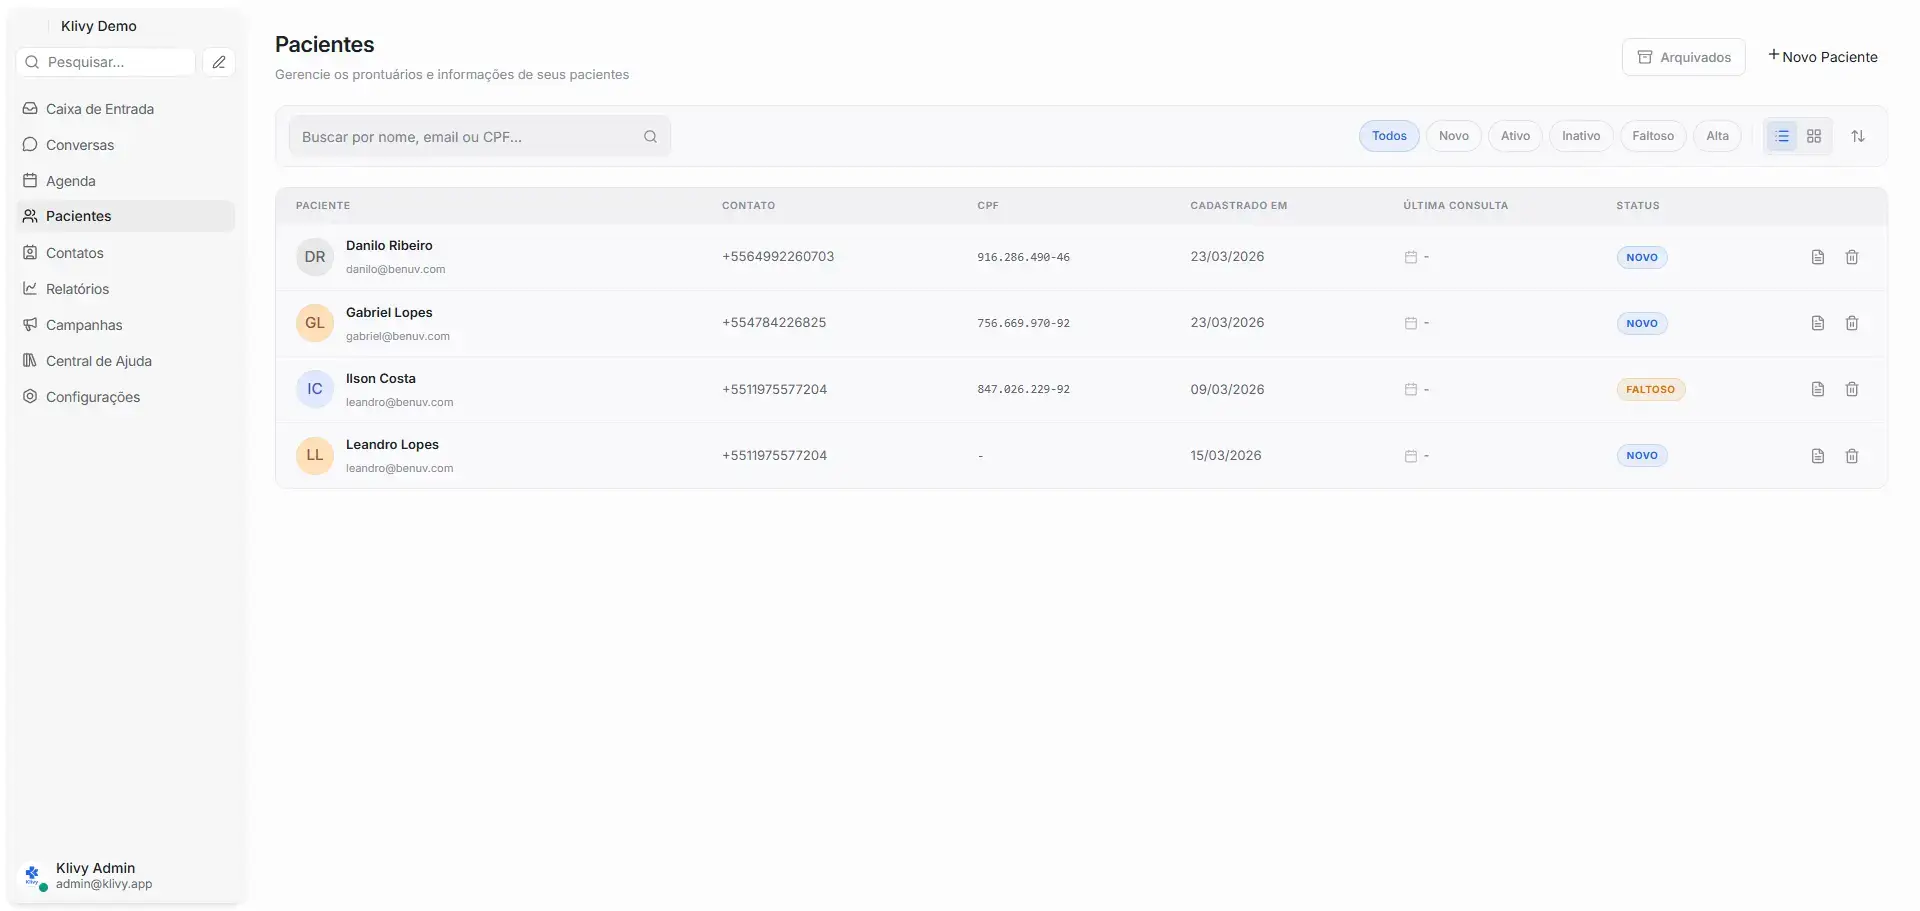Open Danilo Ribeiro's document icon
The image size is (1920, 911).
[1817, 257]
